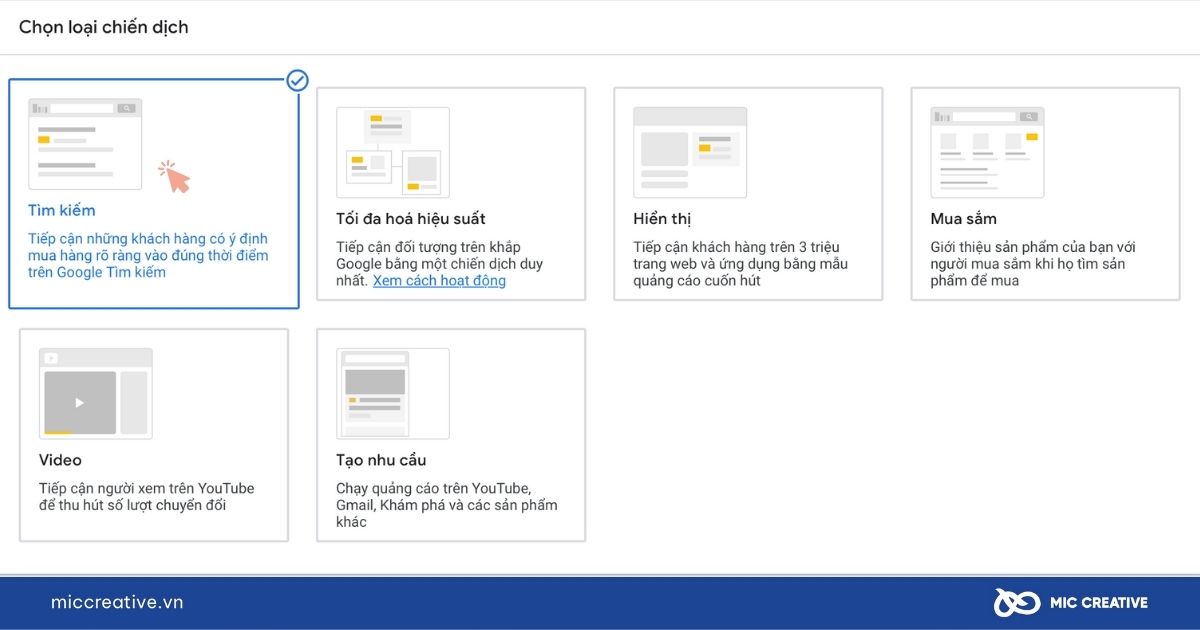Click the Tạo nhu cầu campaign illustration
The width and height of the screenshot is (1200, 630).
click(x=393, y=393)
